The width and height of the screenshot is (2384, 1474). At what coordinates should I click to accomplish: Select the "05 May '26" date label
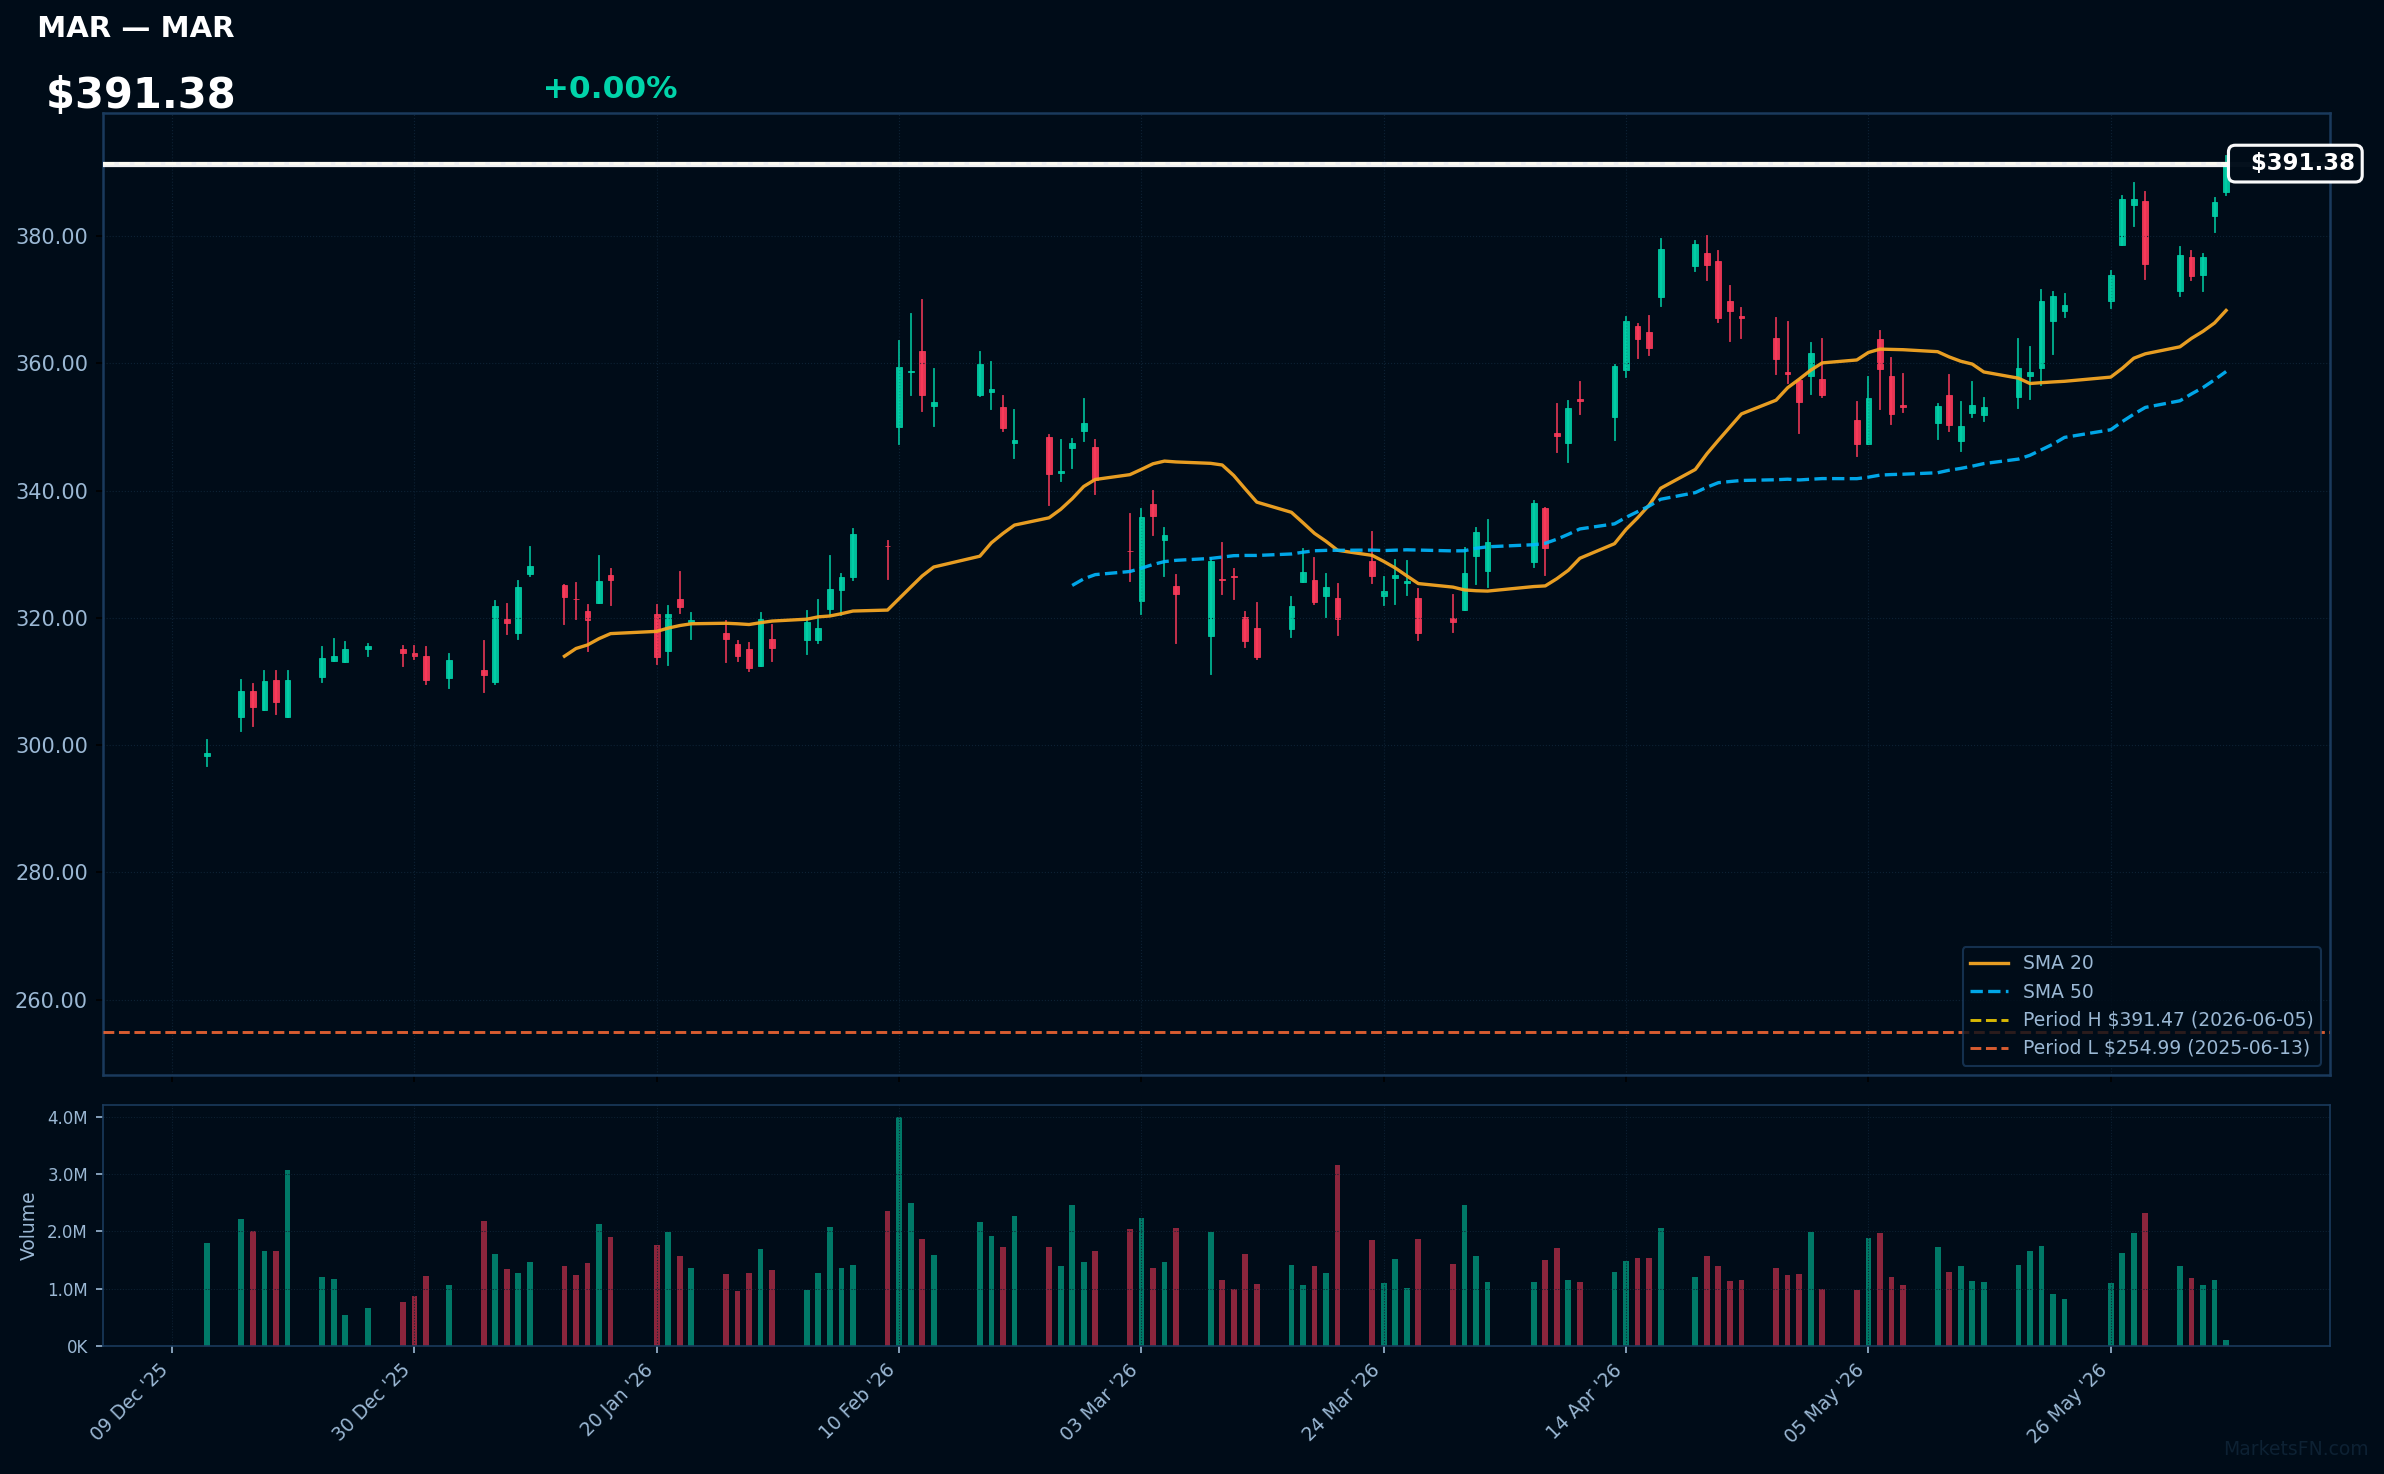1825,1401
